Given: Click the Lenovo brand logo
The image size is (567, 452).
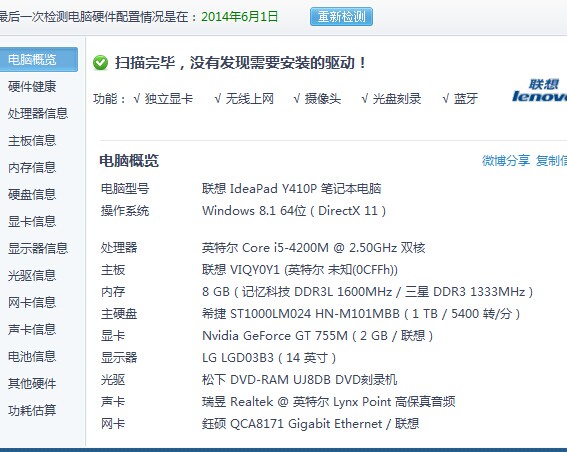Looking at the screenshot, I should click(x=540, y=91).
